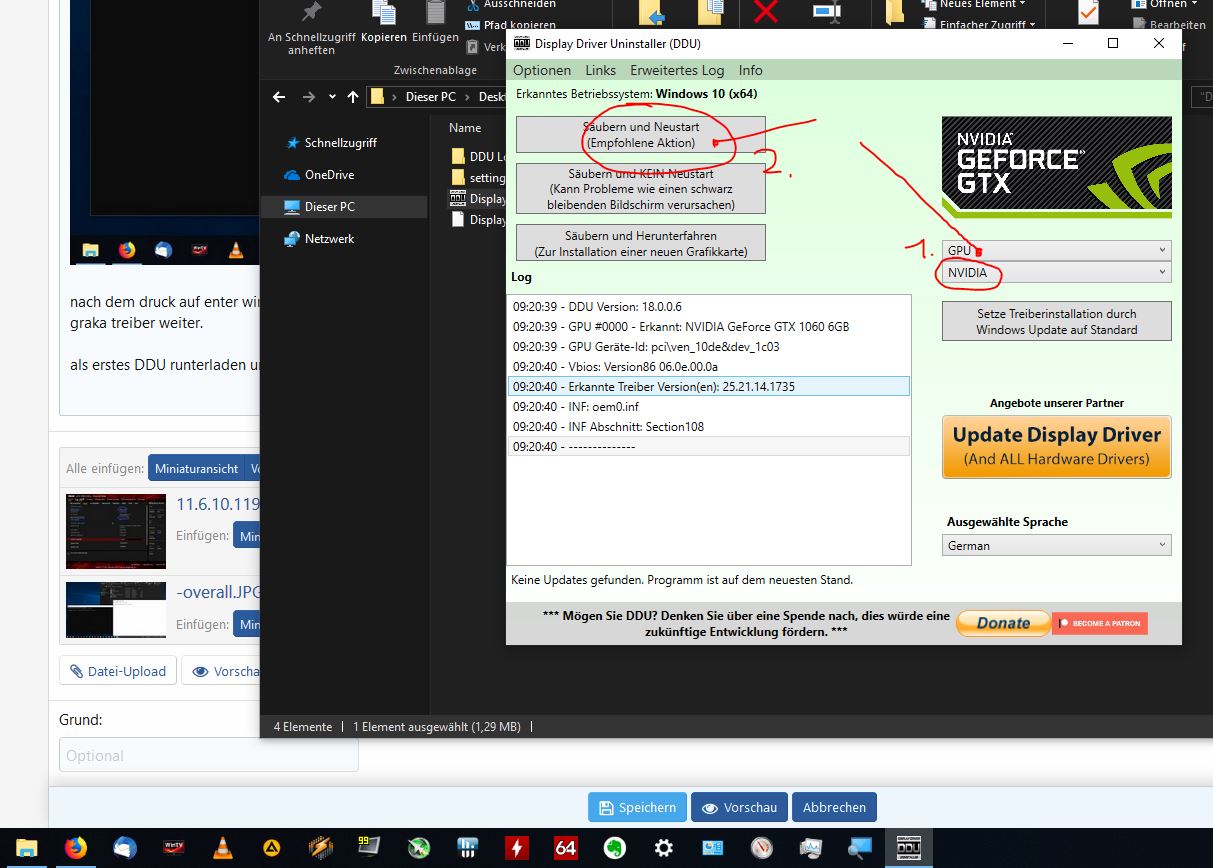Click the DDU icon in the taskbar
This screenshot has height=868, width=1213.
(x=908, y=848)
